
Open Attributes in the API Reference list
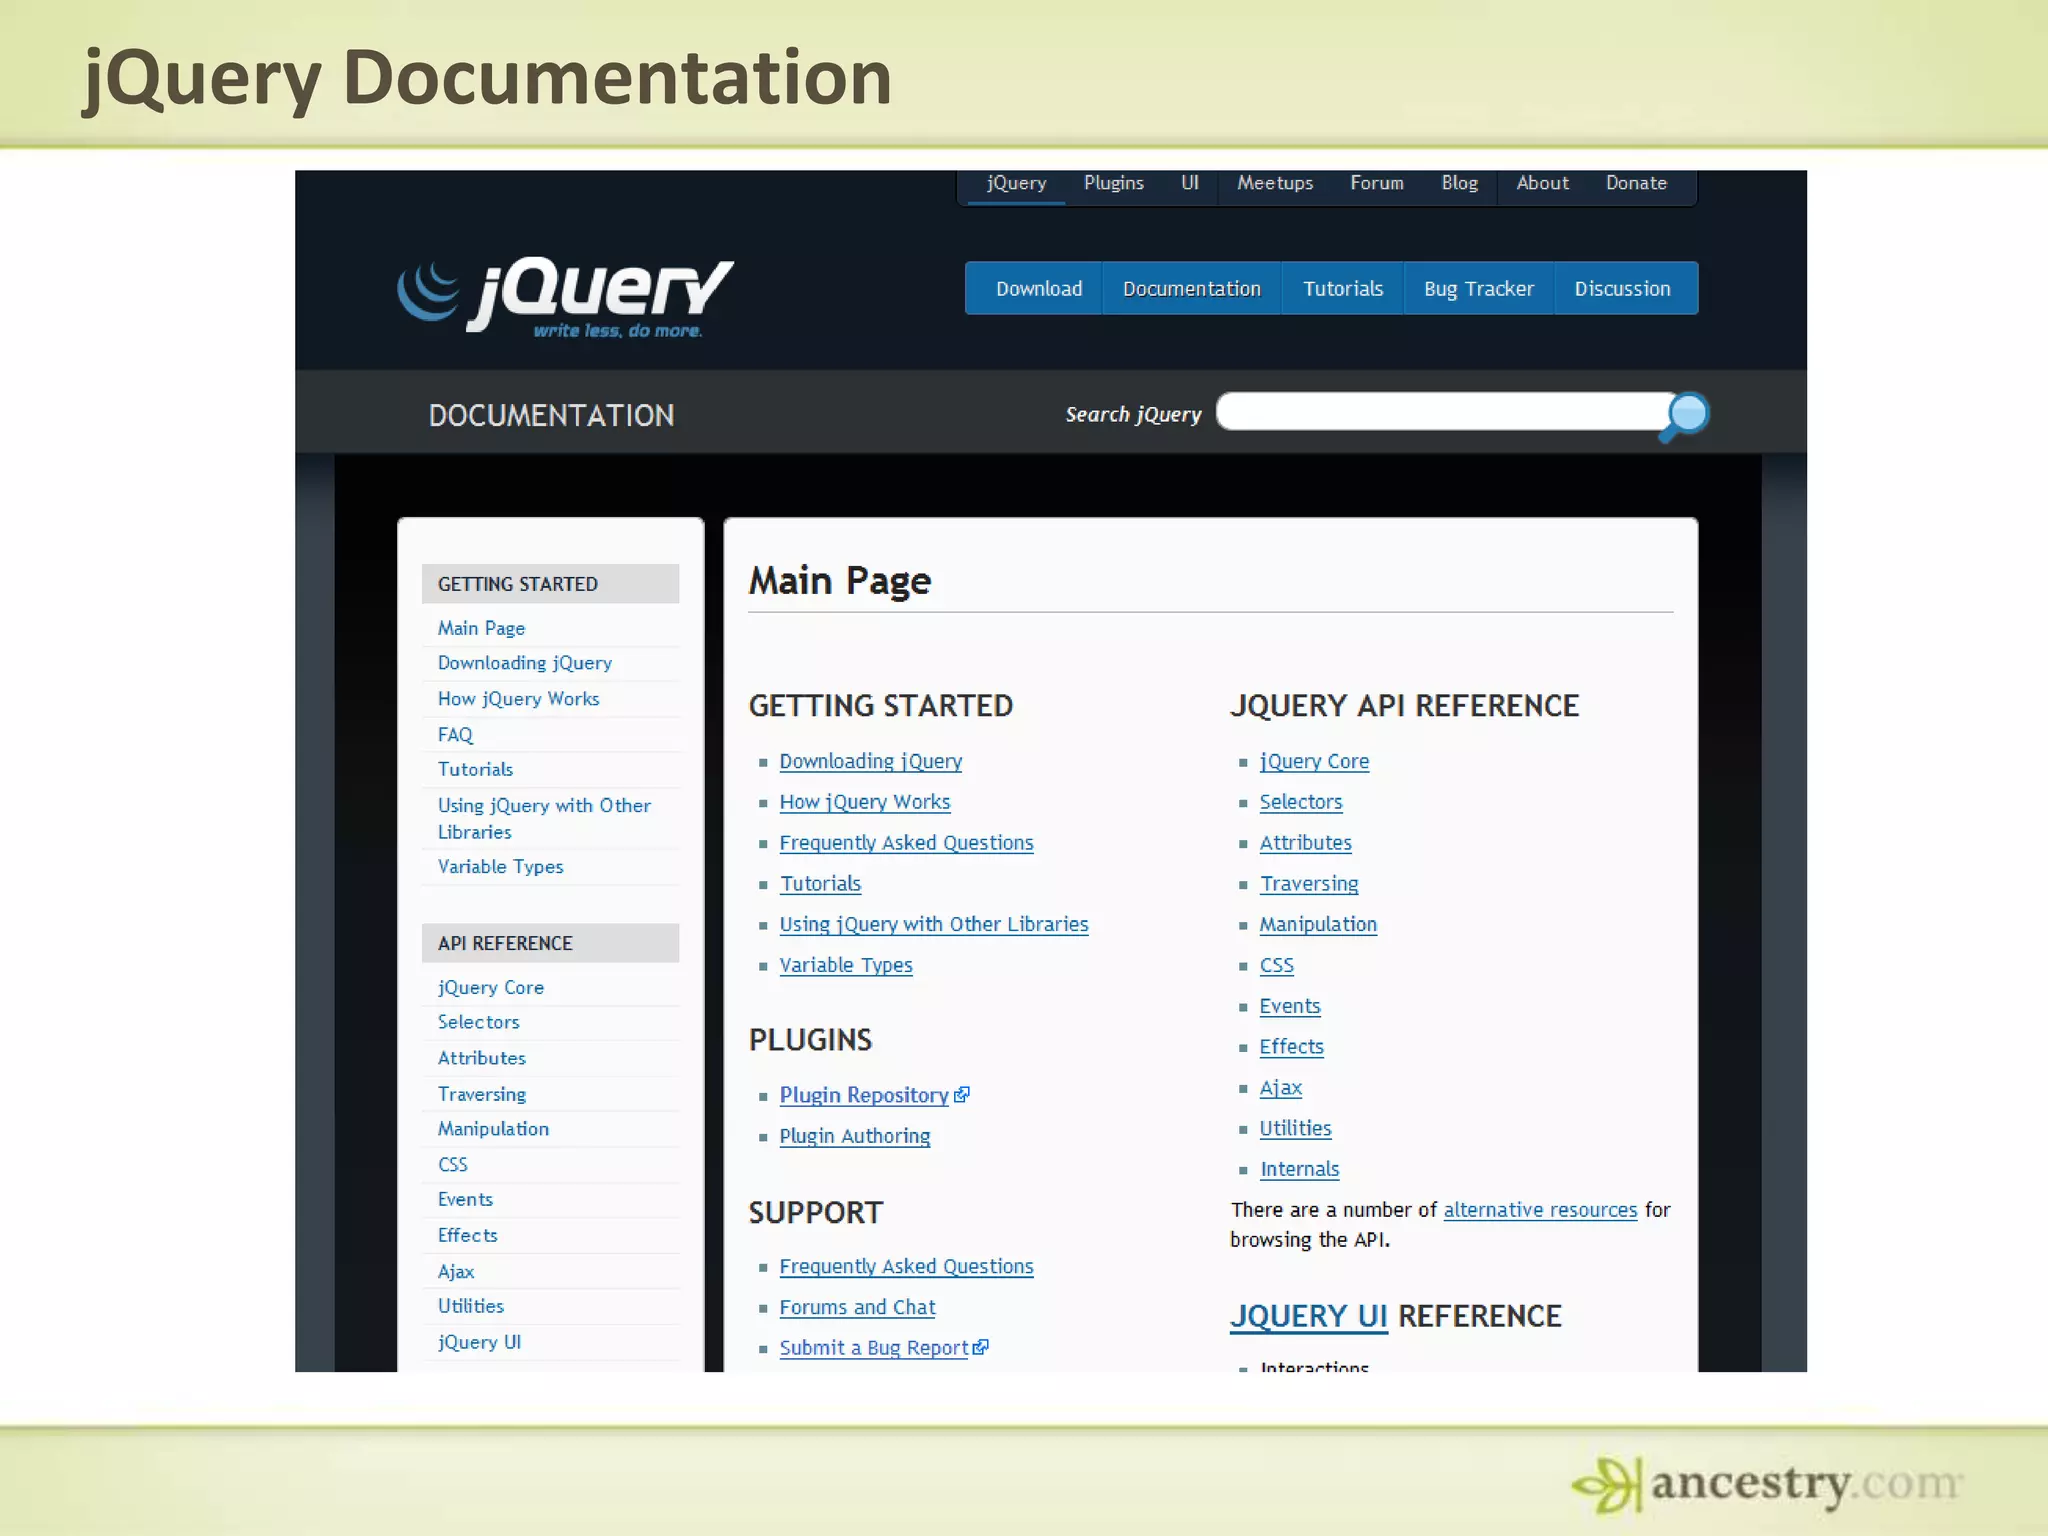1305,844
